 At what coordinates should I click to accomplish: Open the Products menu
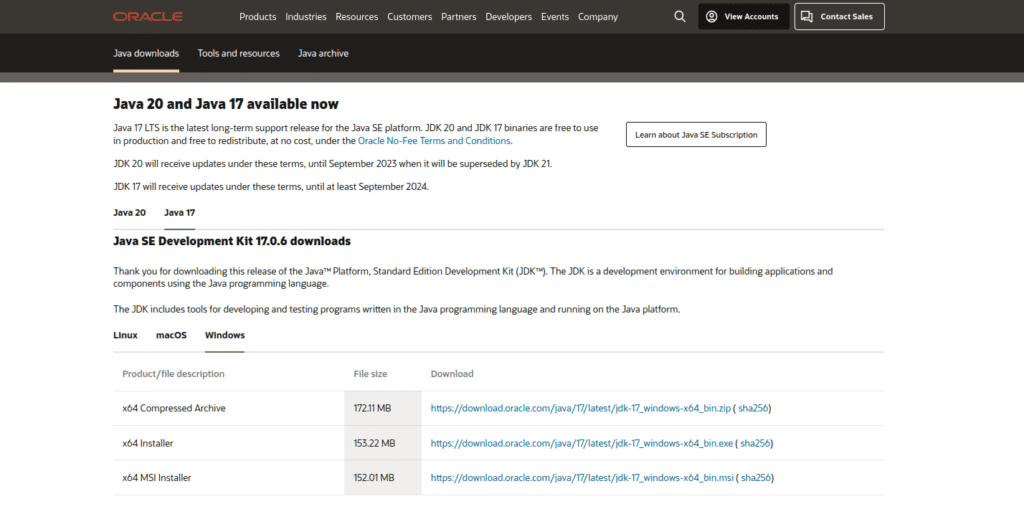click(258, 17)
